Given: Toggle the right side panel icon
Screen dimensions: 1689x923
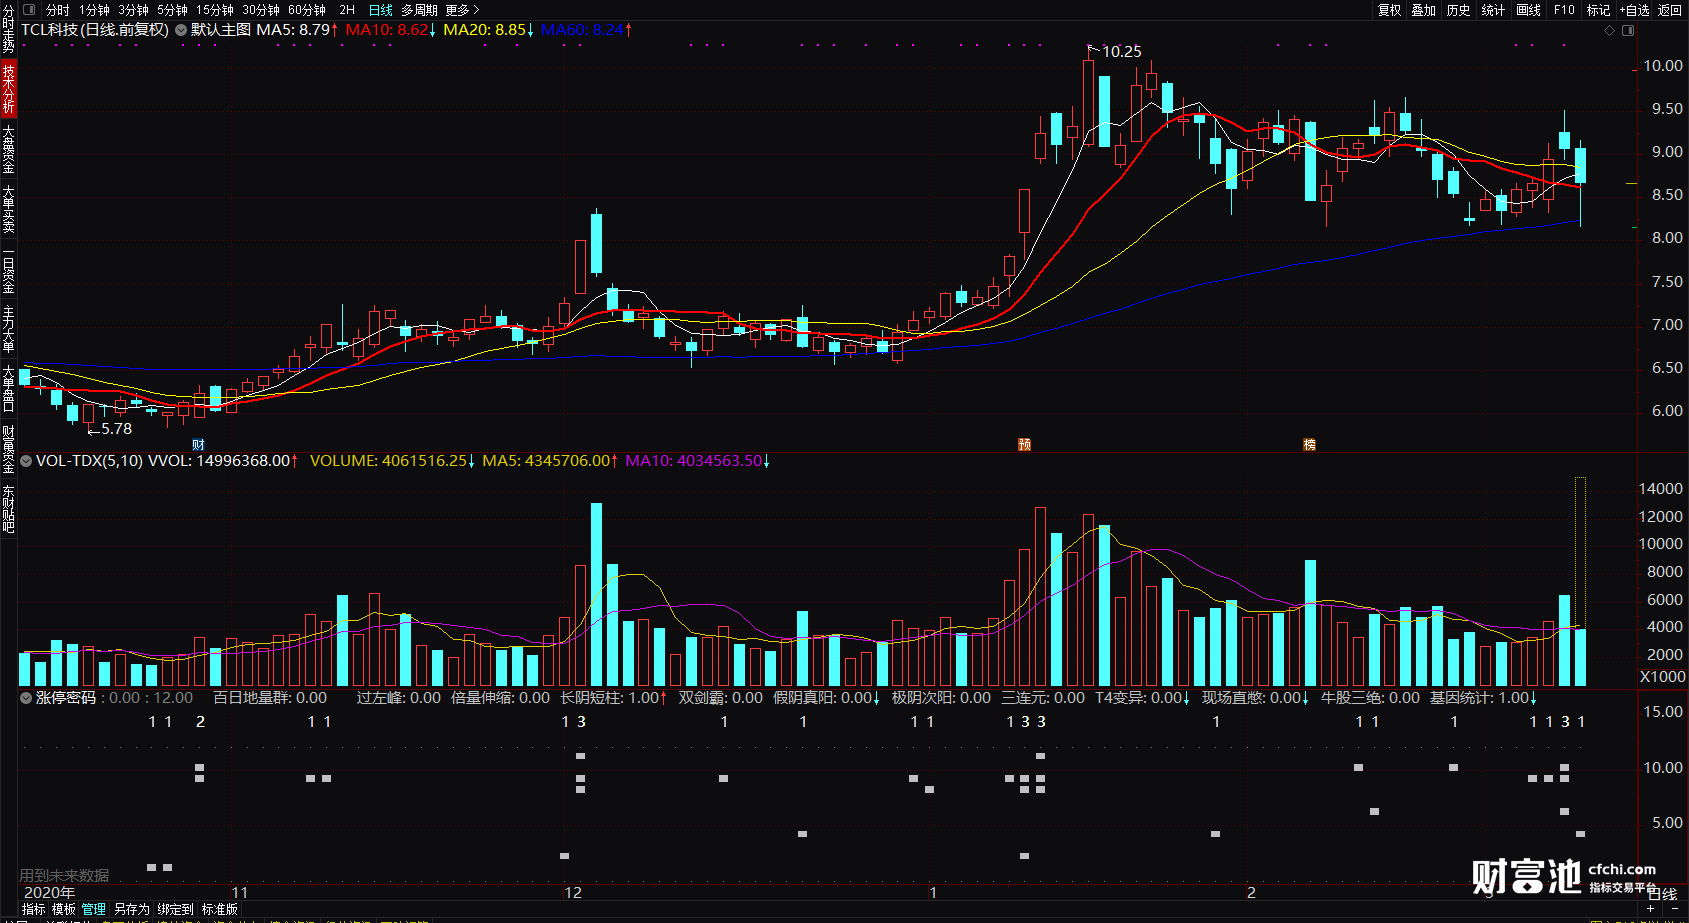Looking at the screenshot, I should click(x=1628, y=30).
